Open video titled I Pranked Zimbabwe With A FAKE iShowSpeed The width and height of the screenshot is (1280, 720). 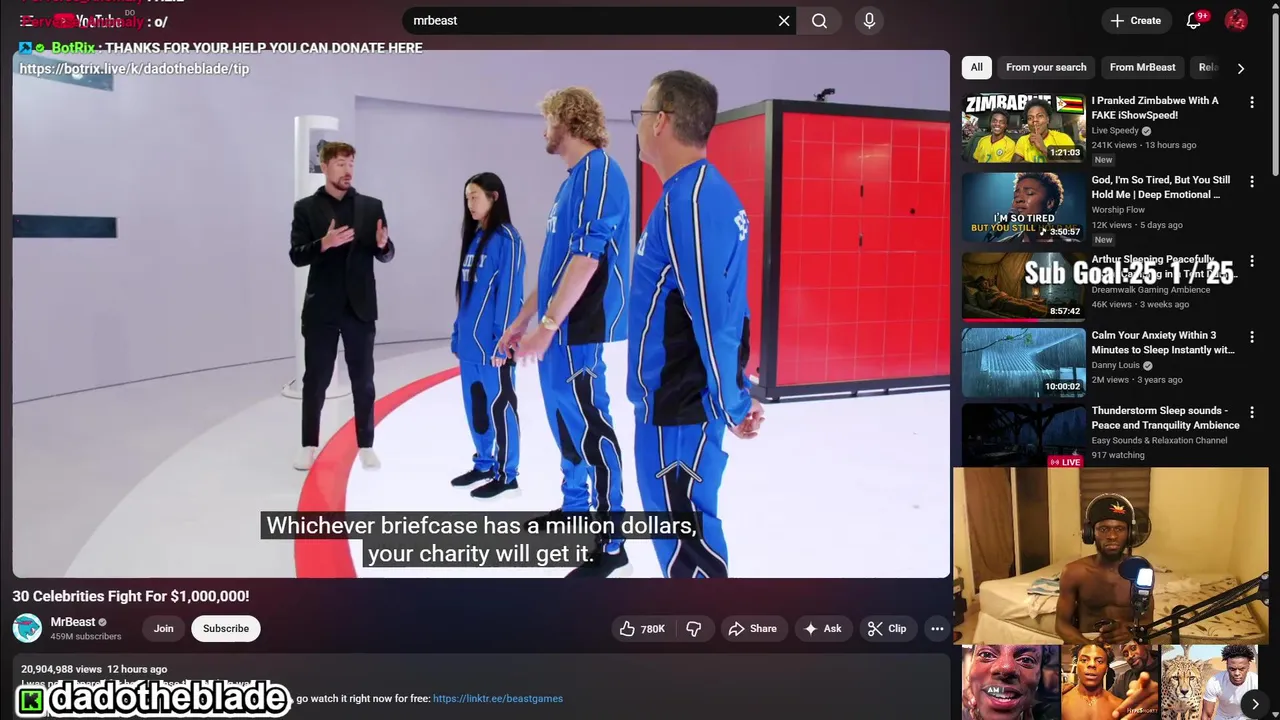pyautogui.click(x=1155, y=107)
